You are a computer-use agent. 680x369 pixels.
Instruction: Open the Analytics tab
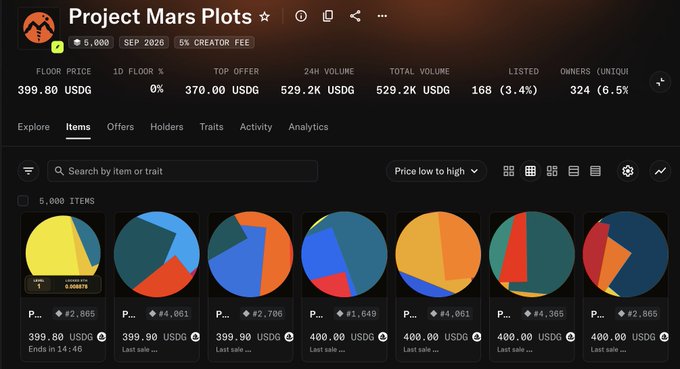pyautogui.click(x=308, y=127)
